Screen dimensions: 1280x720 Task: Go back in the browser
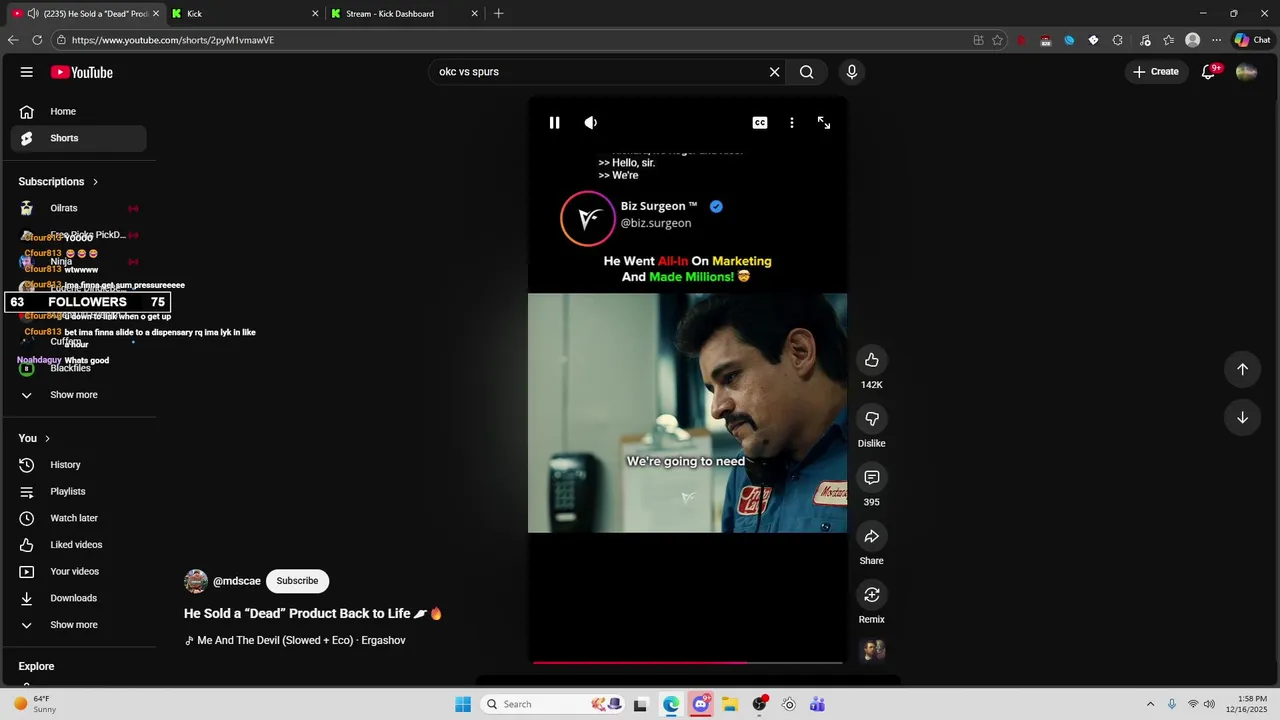(13, 40)
